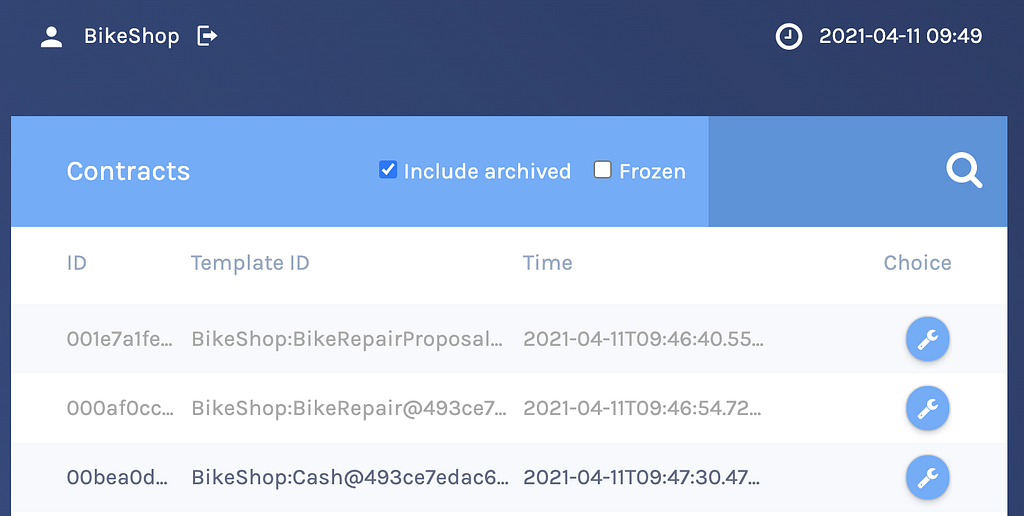Click the user profile icon
1024x516 pixels.
click(52, 37)
